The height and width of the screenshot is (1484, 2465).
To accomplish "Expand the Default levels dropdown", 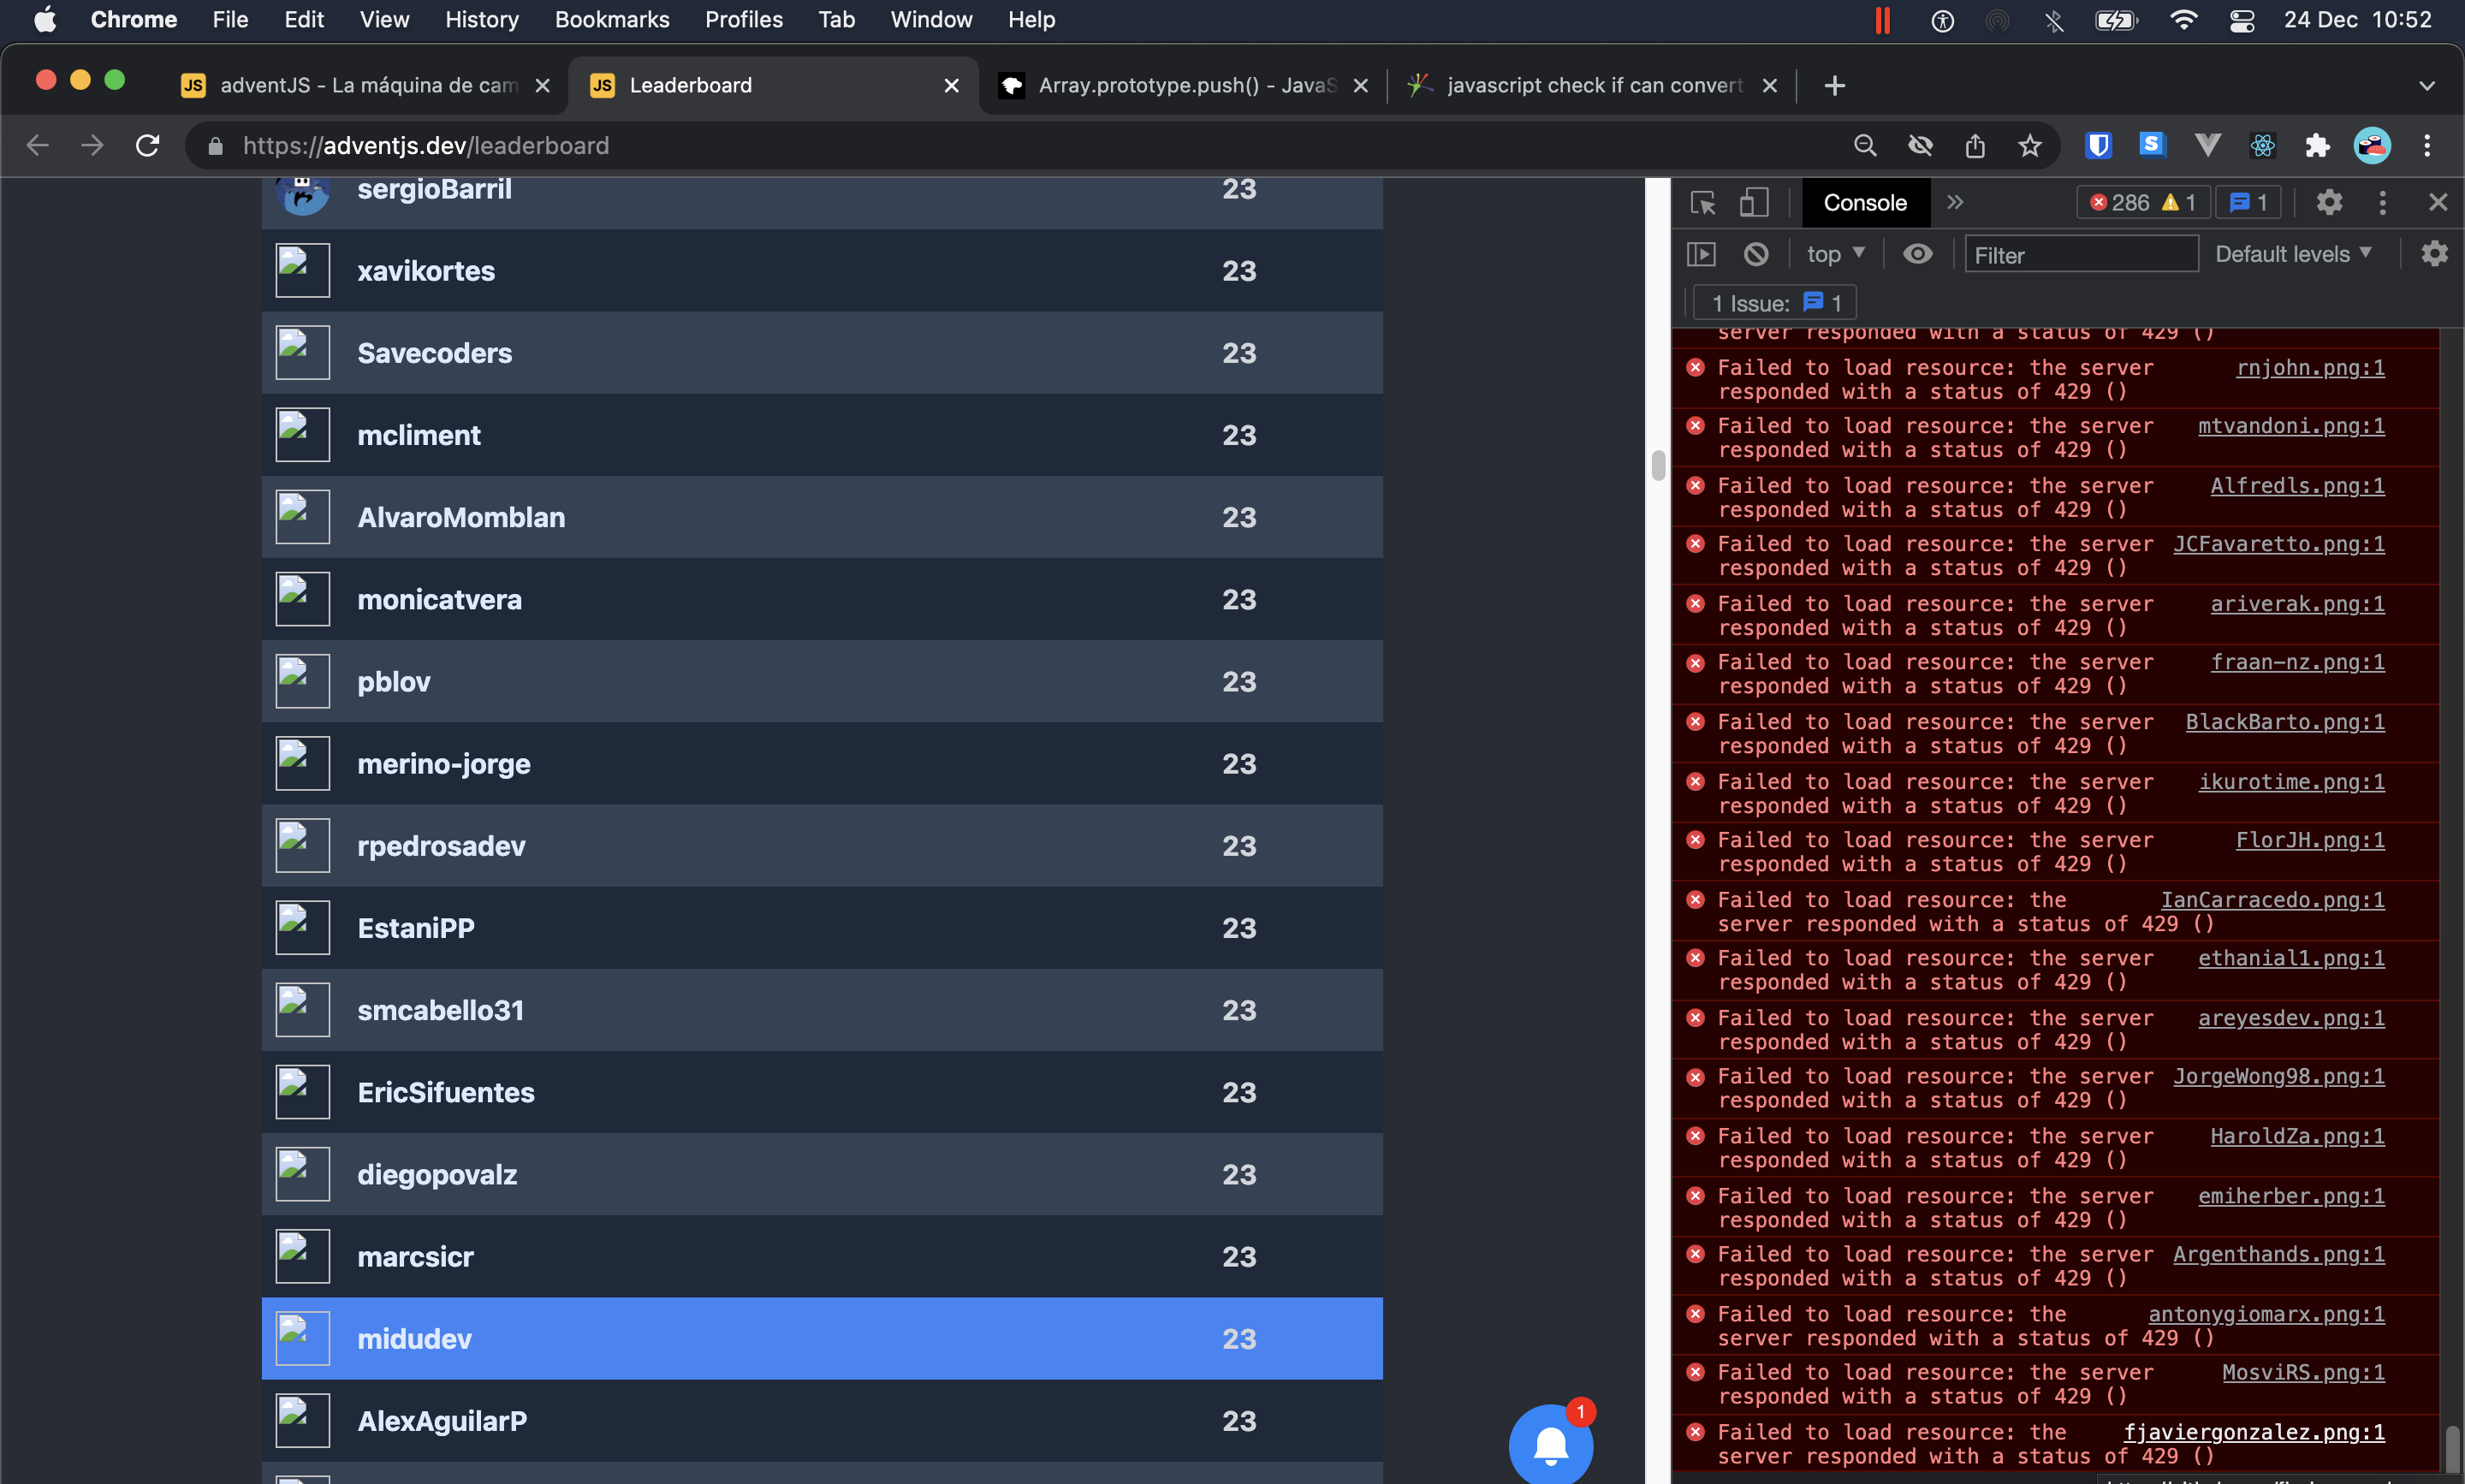I will (2292, 254).
